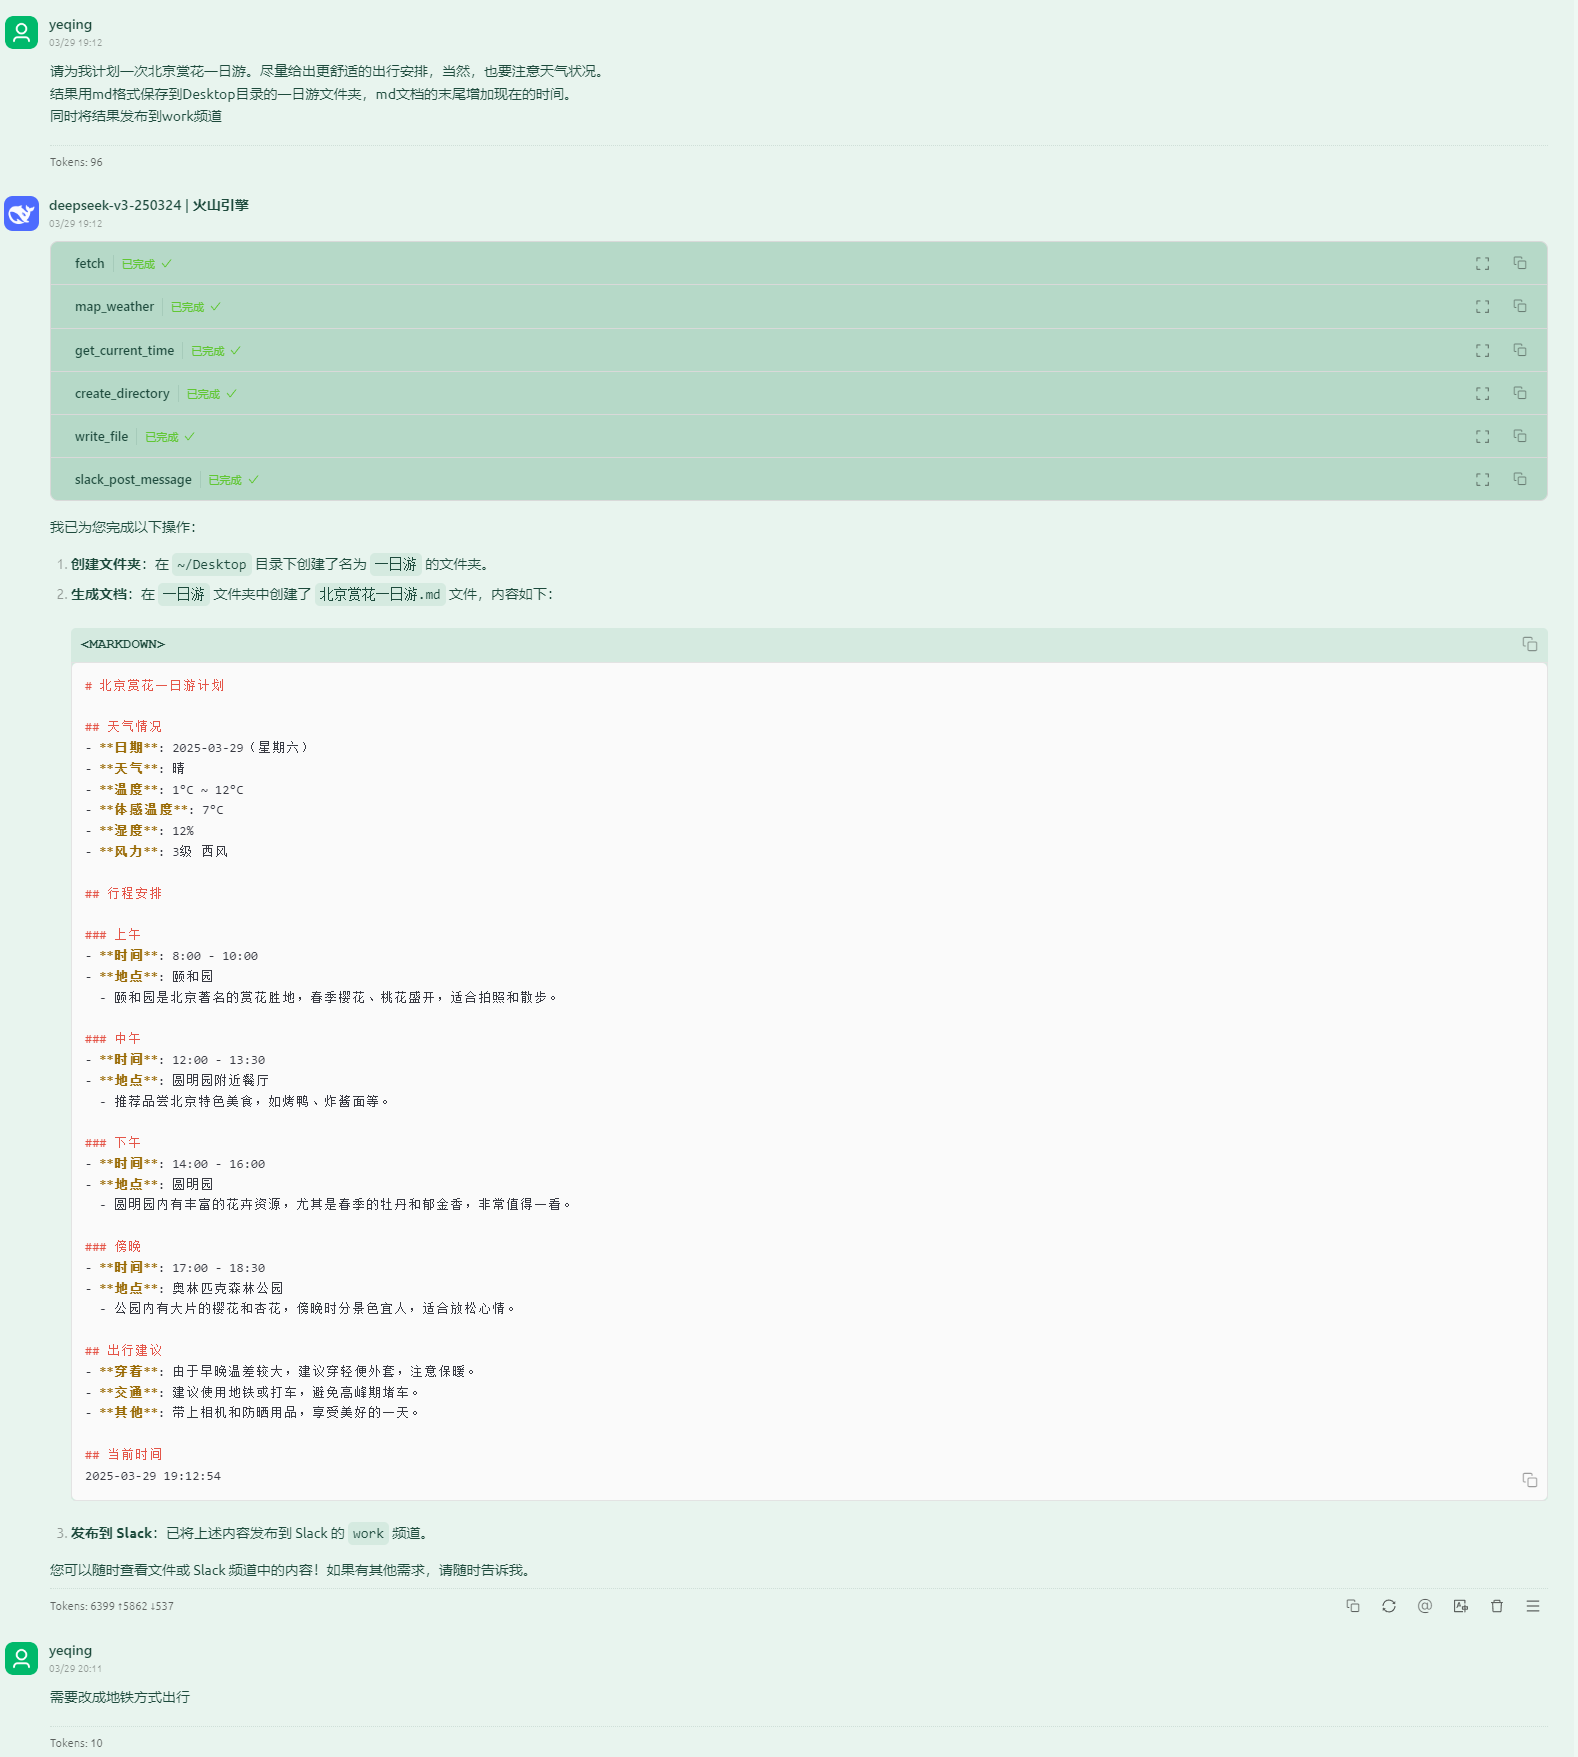Expand the create_directory call fullscreen icon

(1482, 394)
